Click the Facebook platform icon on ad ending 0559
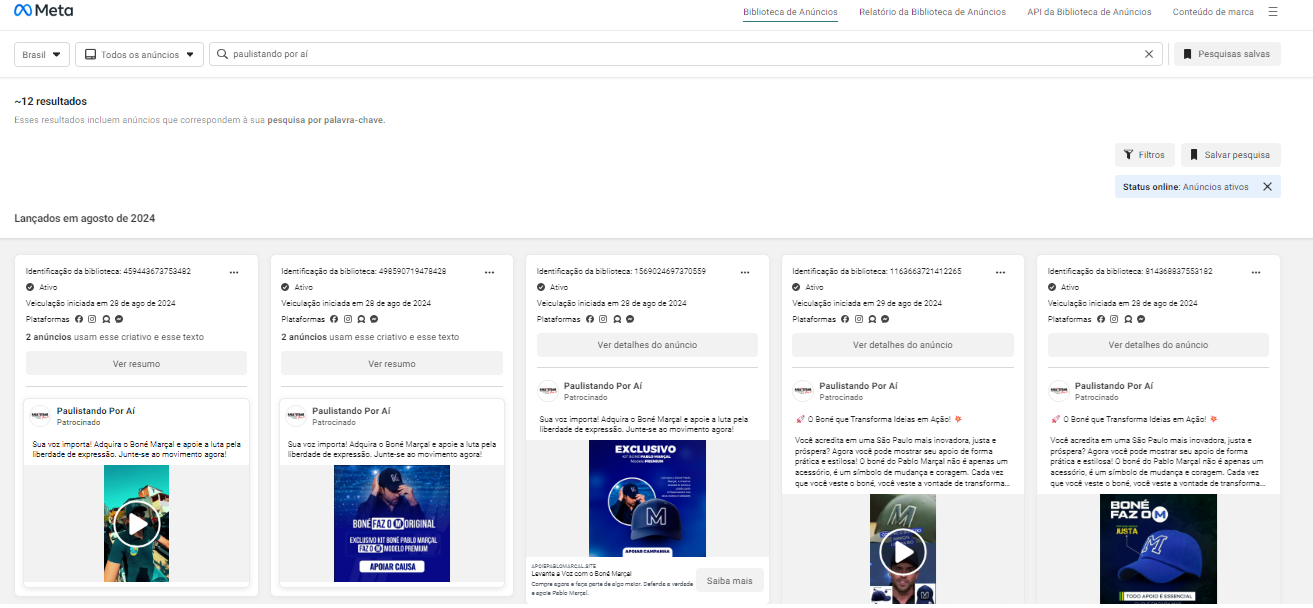This screenshot has width=1313, height=608. (591, 319)
